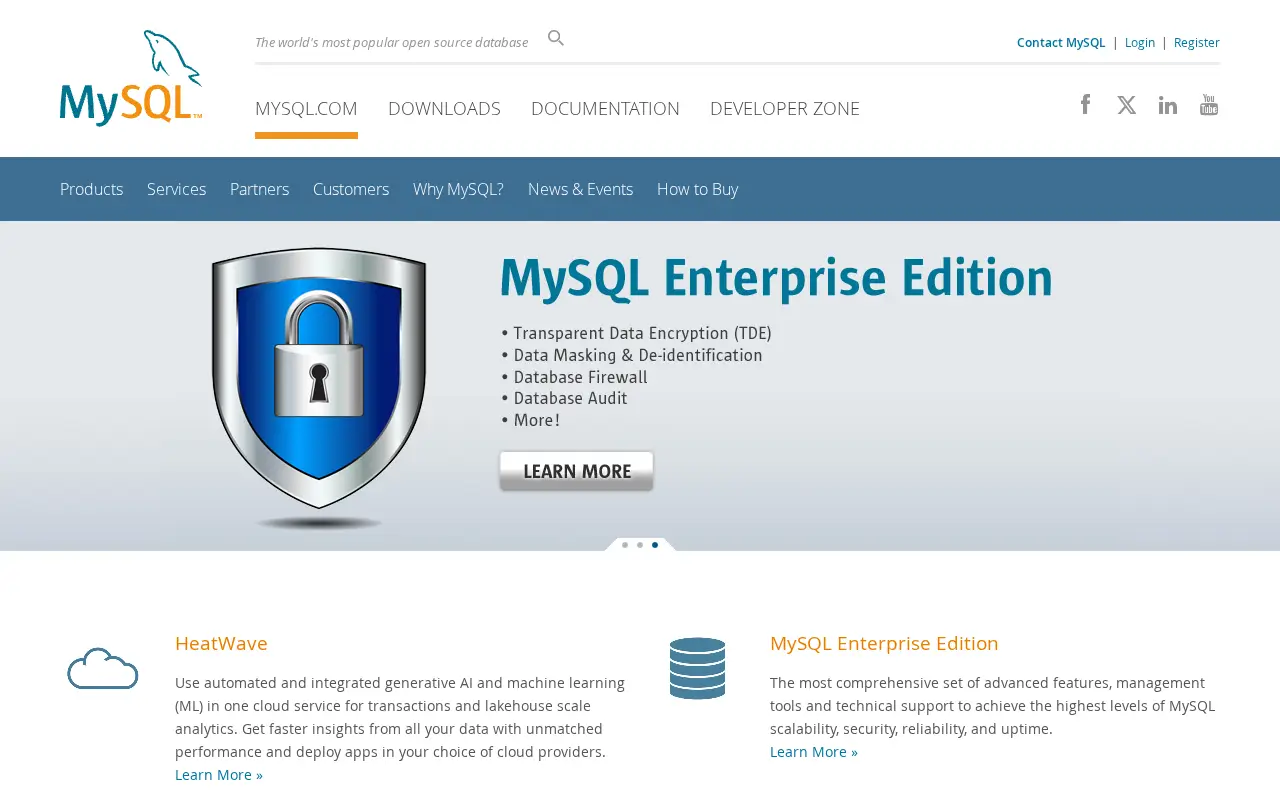
Task: Open the MySQL Facebook page icon
Action: point(1085,104)
